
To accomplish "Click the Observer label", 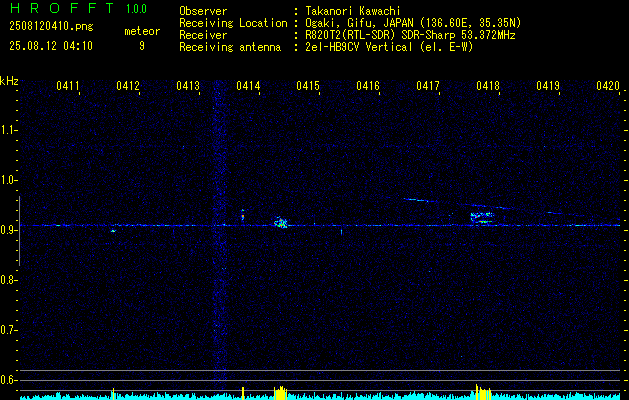I will tap(203, 11).
